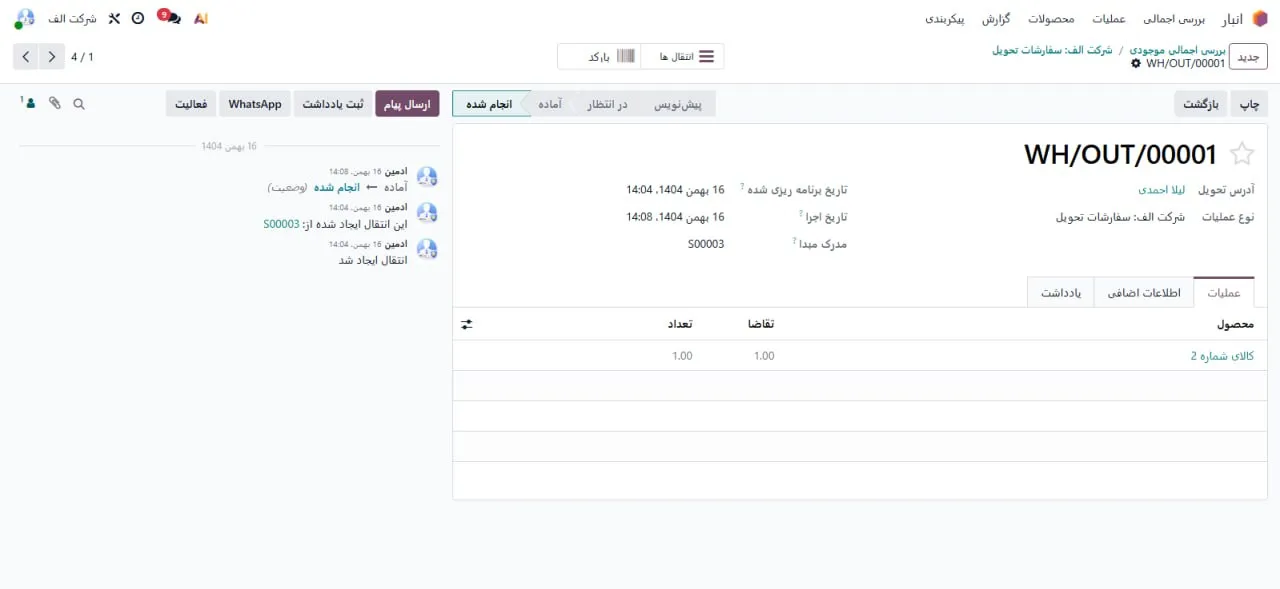
Task: Click the admin avatar on the status change message
Action: 427,178
